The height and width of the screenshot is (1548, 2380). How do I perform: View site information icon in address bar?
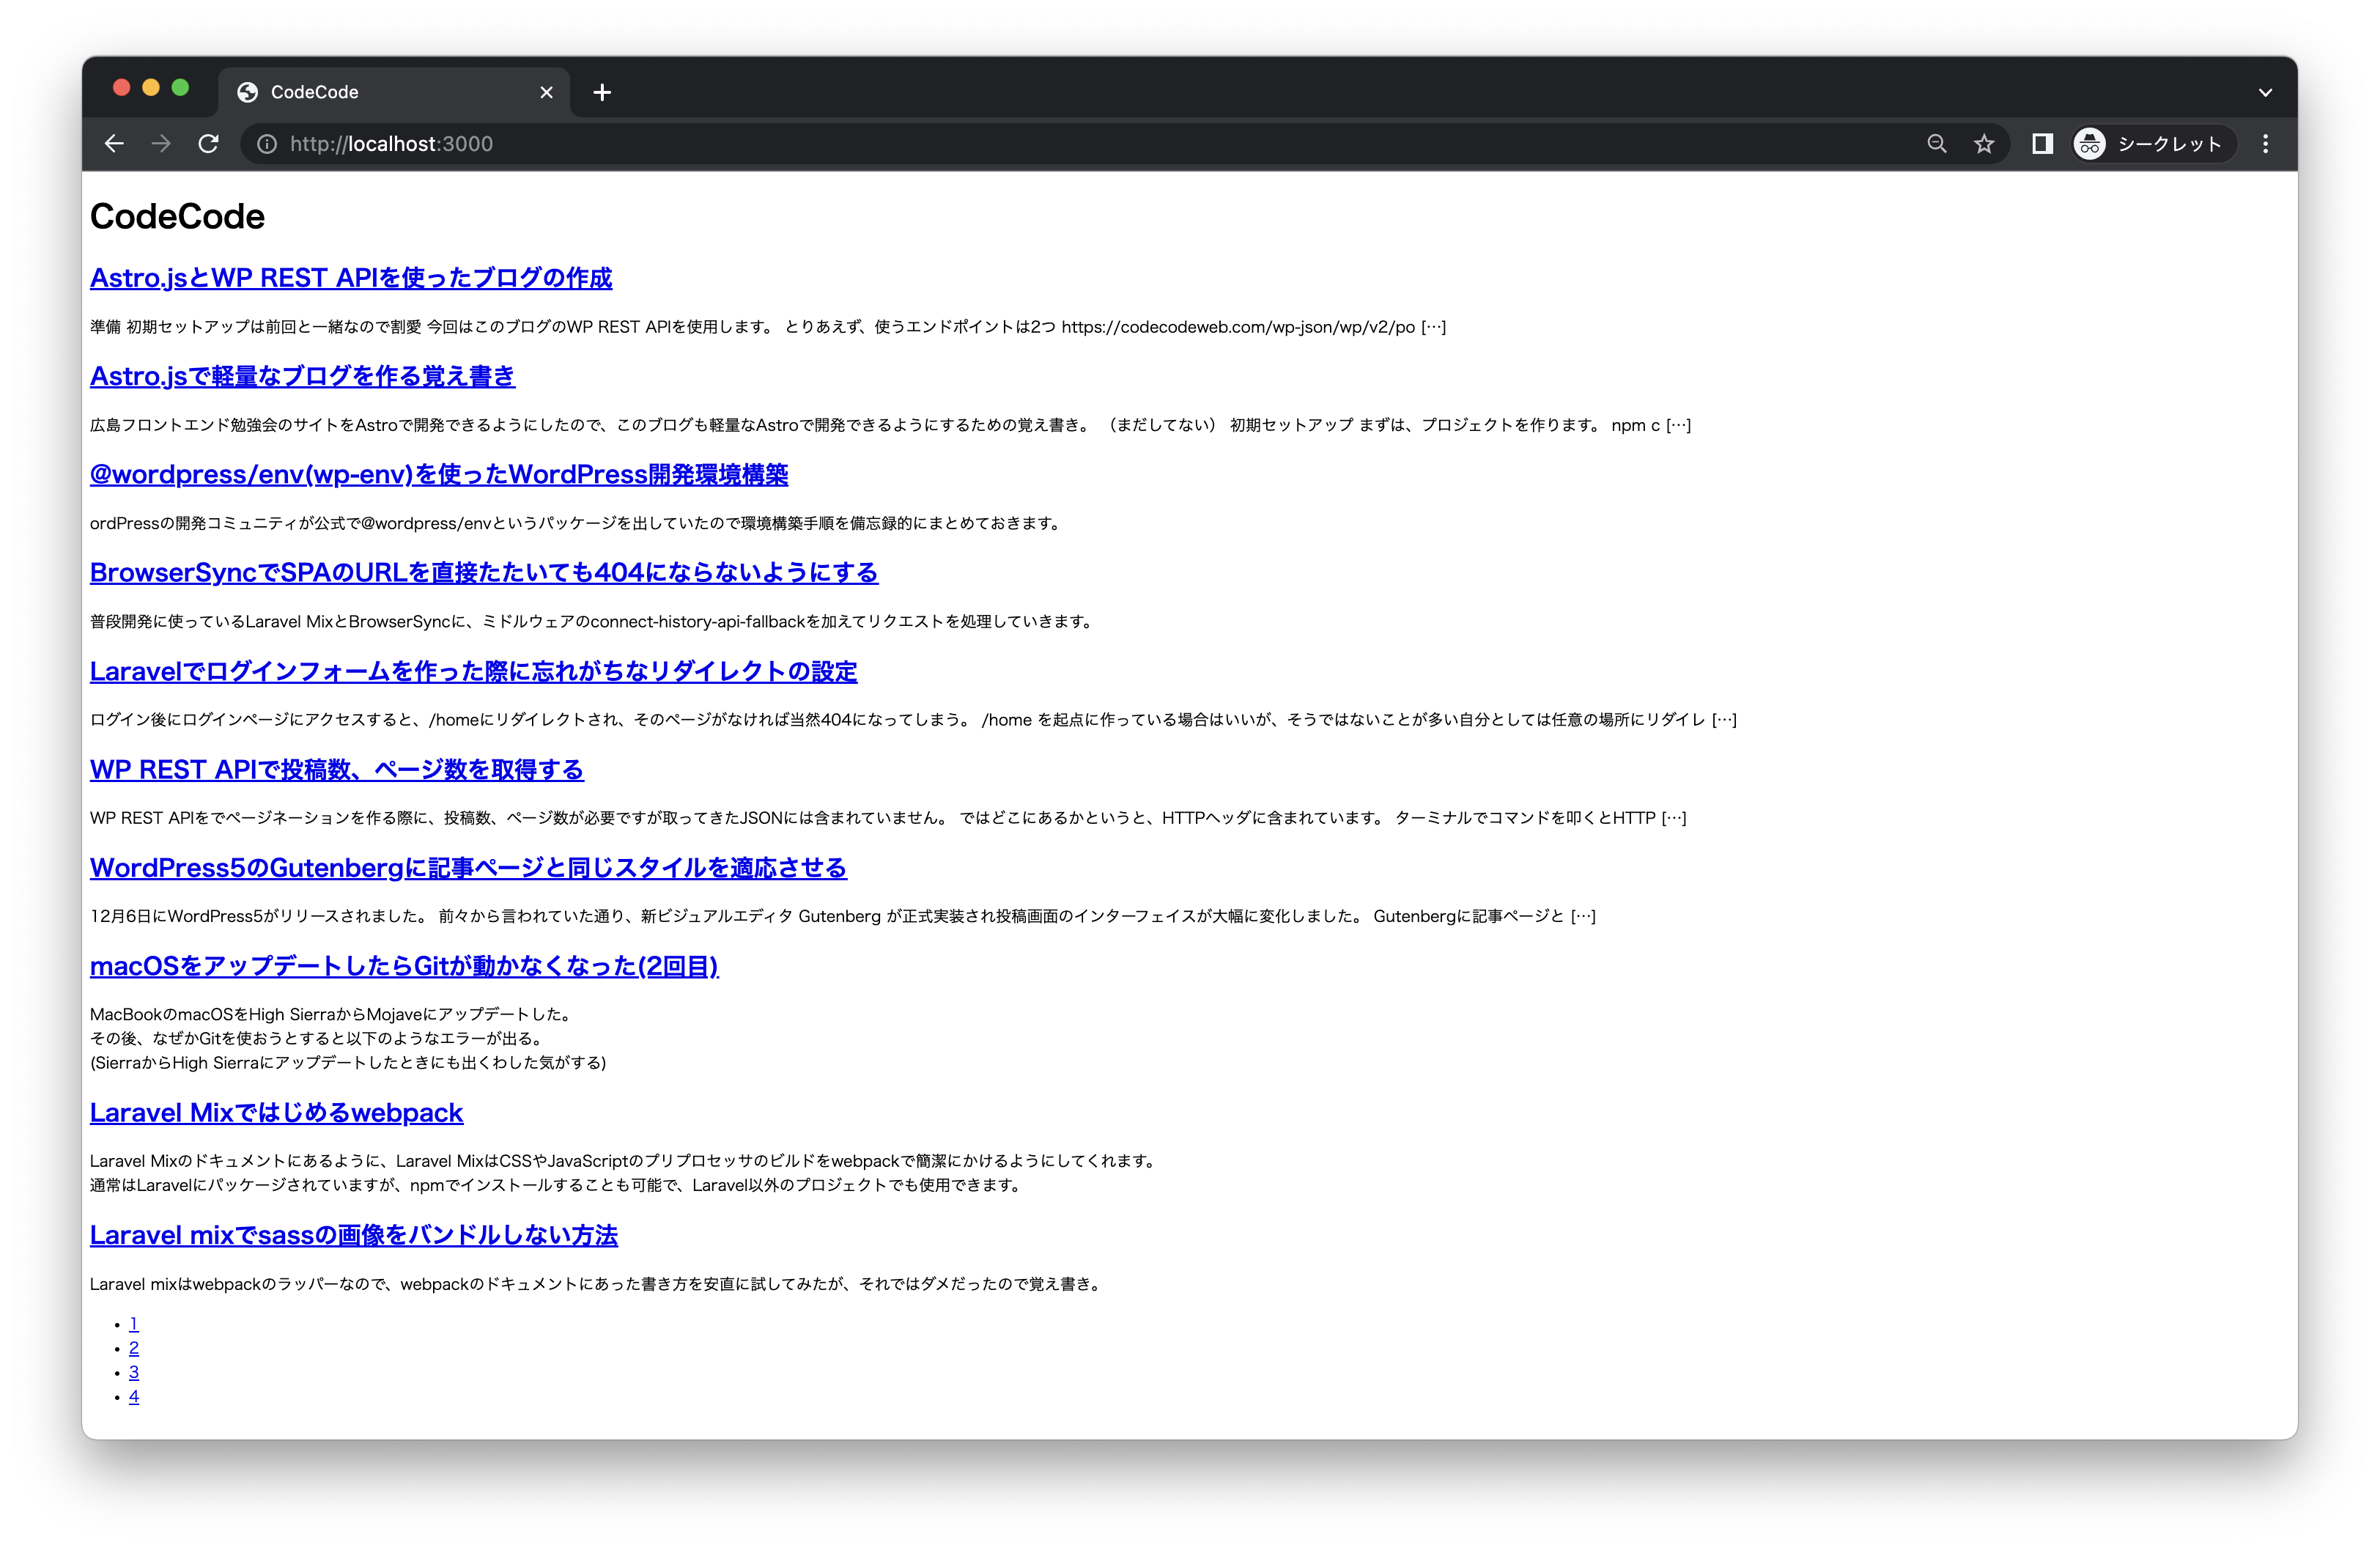point(267,144)
